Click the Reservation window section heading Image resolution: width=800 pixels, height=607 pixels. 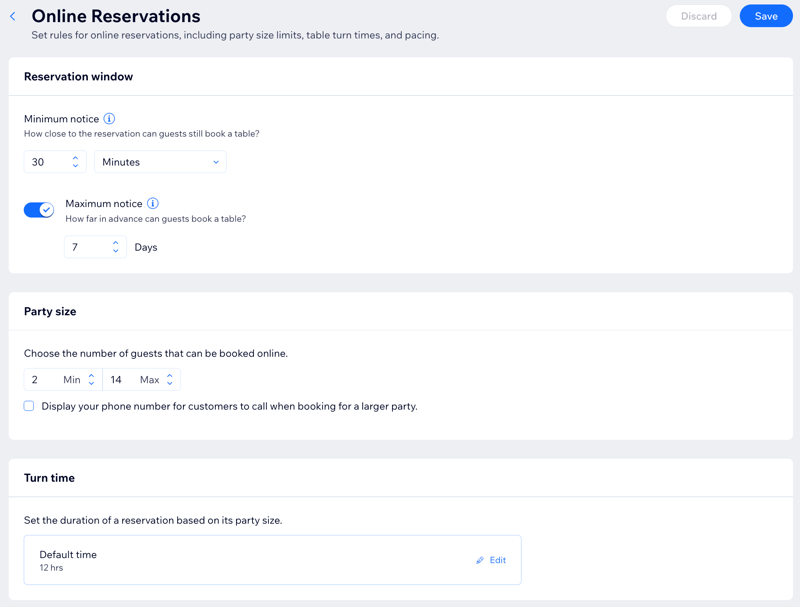[79, 77]
